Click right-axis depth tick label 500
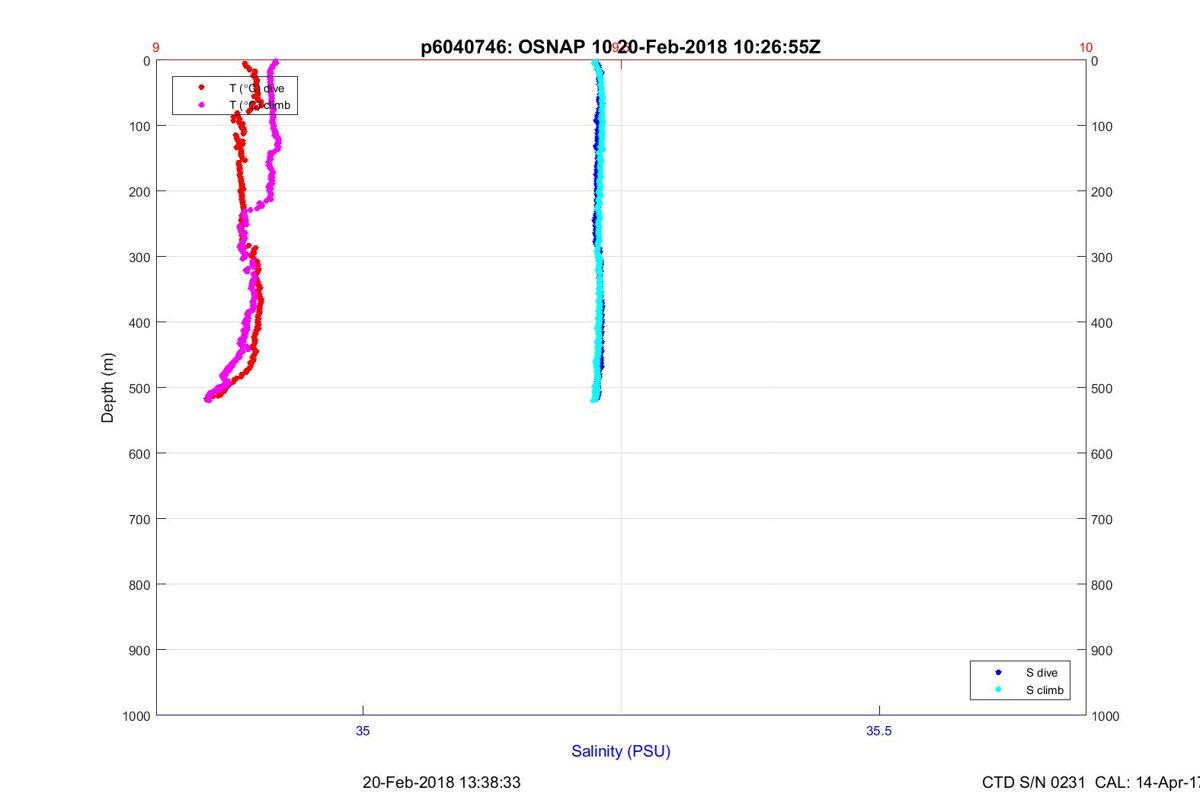The width and height of the screenshot is (1200, 804). point(1103,388)
